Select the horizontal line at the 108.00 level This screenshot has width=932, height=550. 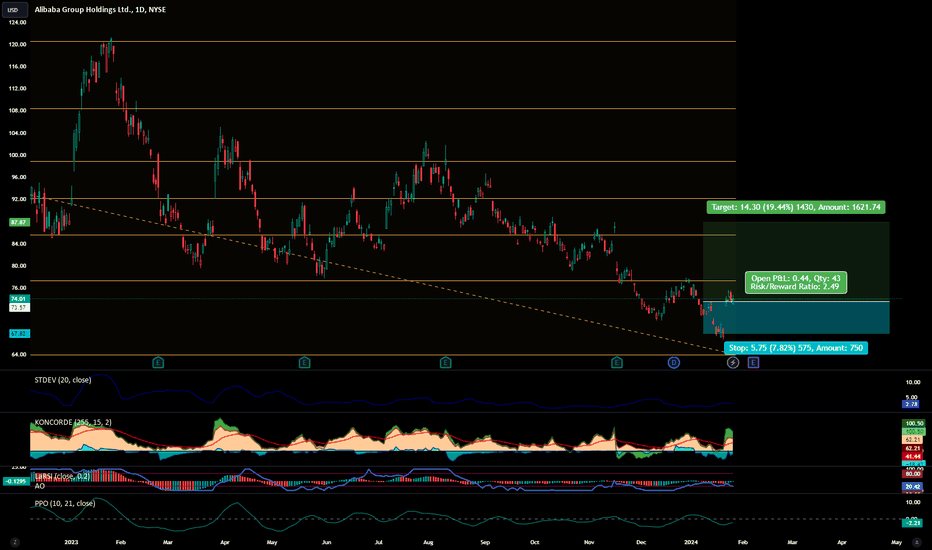point(383,109)
